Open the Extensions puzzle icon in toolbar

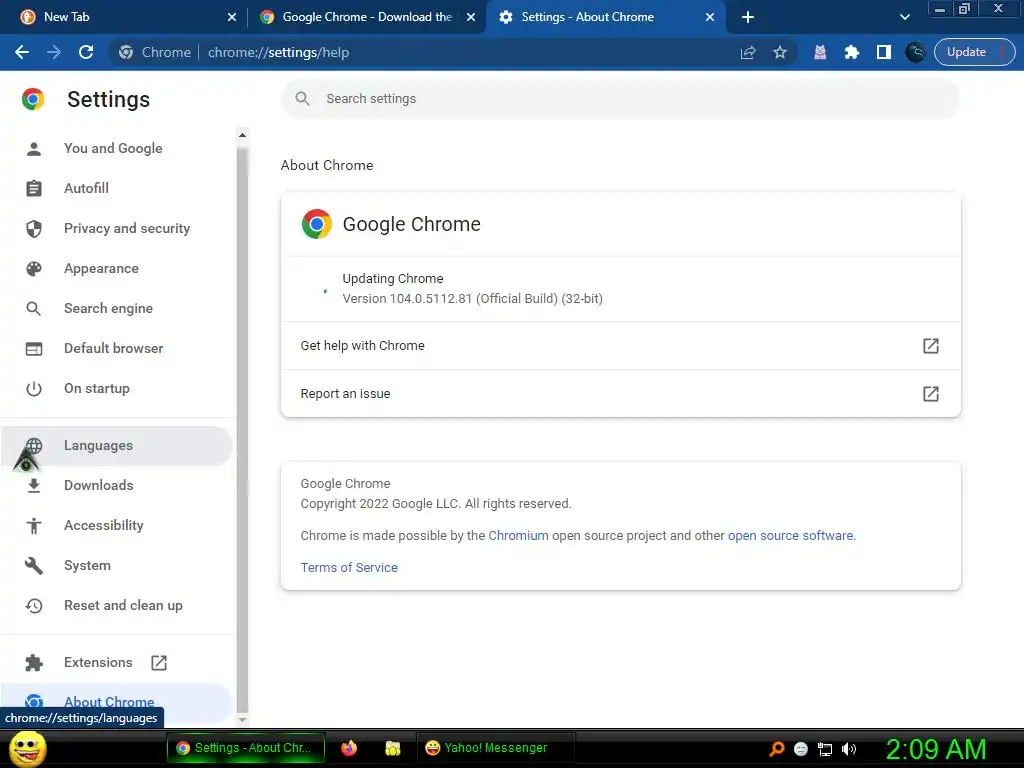852,52
